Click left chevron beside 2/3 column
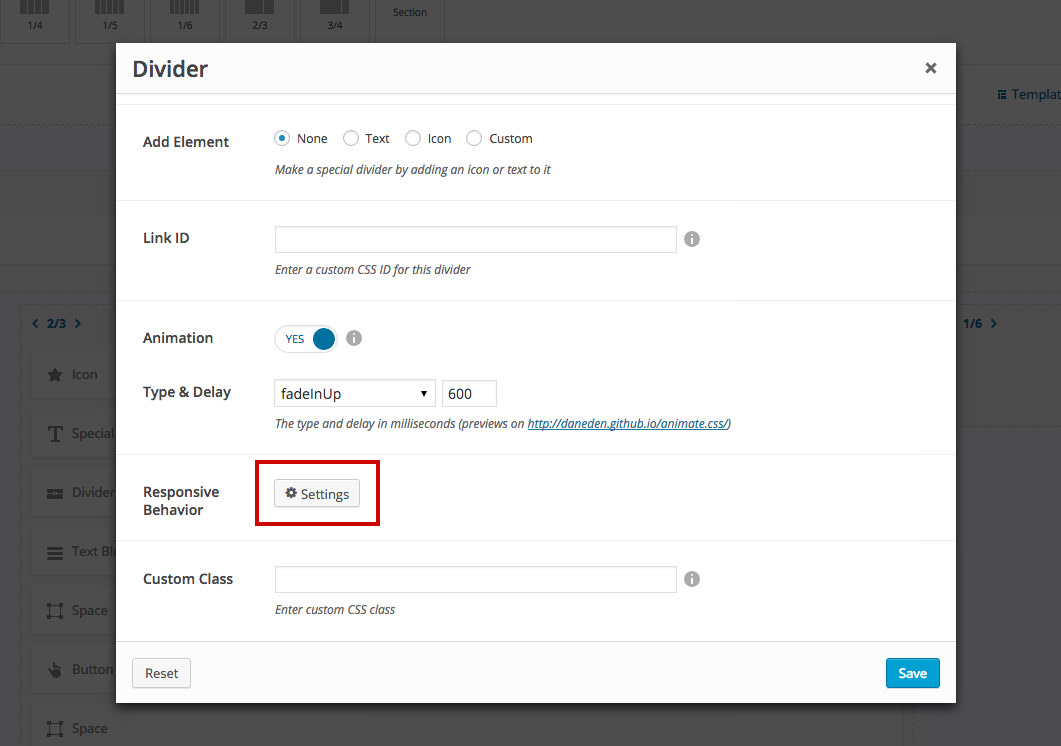 coord(35,324)
